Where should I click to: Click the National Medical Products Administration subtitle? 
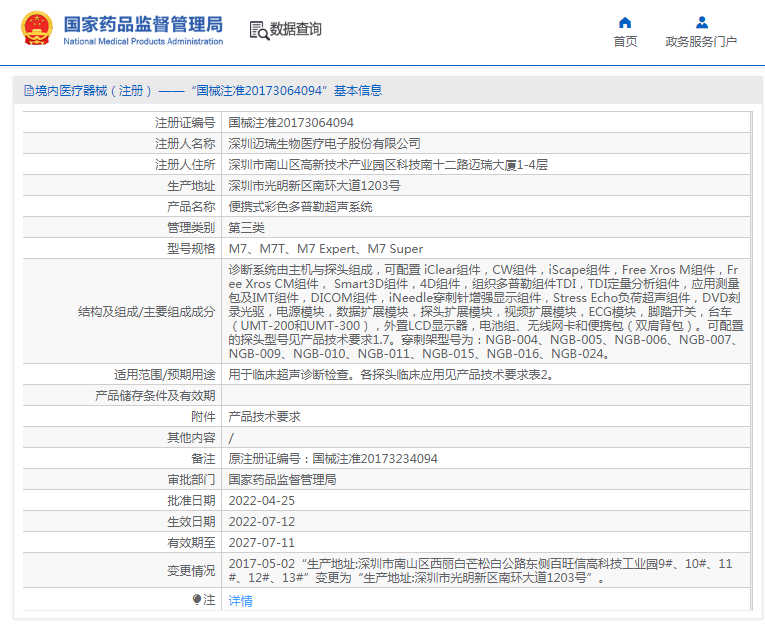(143, 42)
